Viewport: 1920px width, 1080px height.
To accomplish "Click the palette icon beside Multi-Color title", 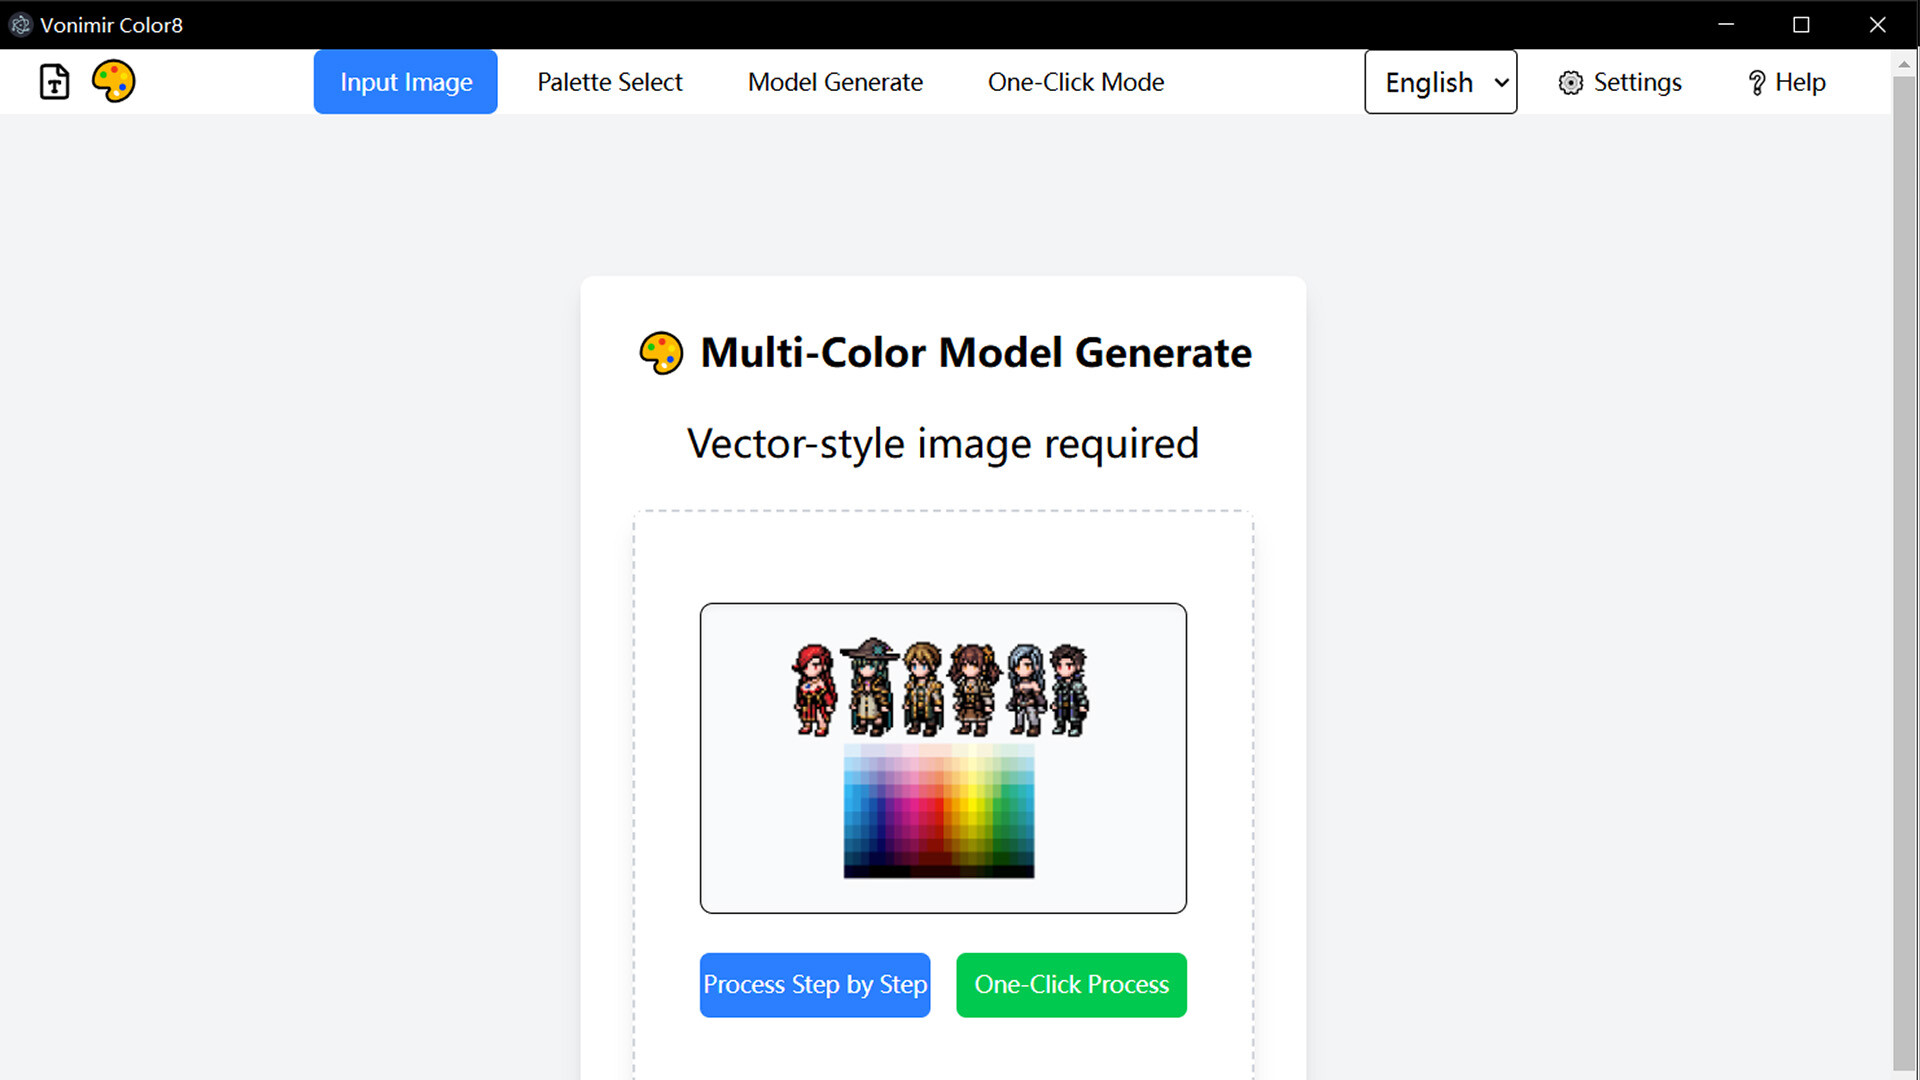I will (661, 353).
